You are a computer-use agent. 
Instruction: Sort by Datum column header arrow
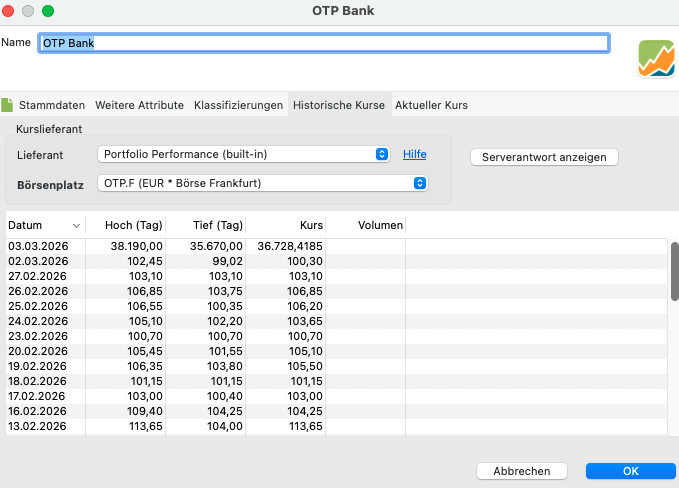pos(76,226)
